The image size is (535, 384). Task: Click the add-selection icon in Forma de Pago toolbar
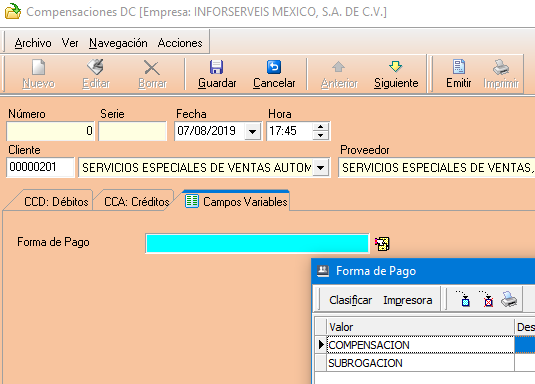pos(464,299)
